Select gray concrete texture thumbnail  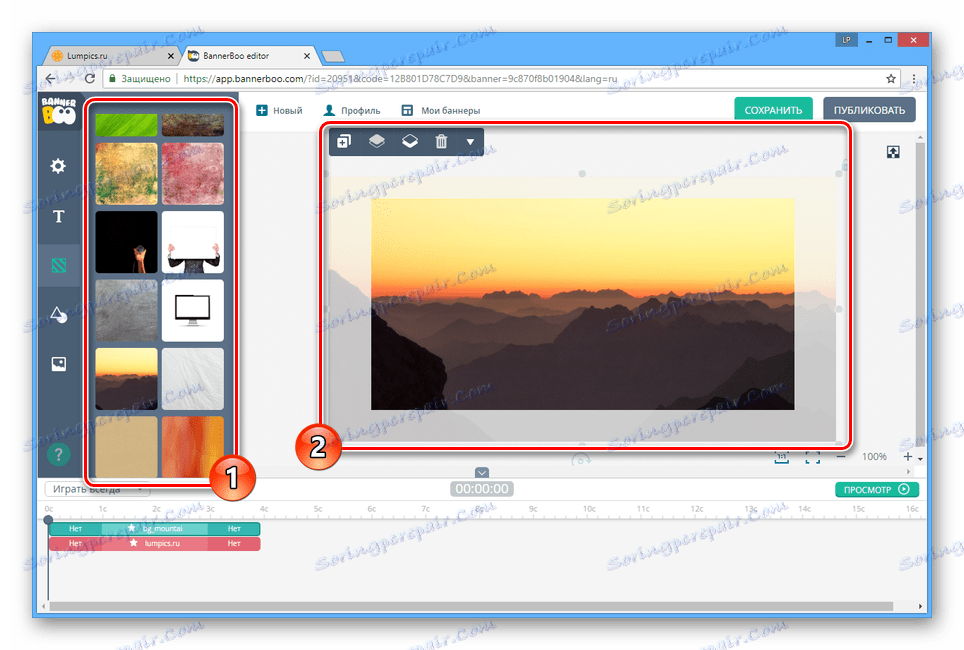tap(126, 311)
